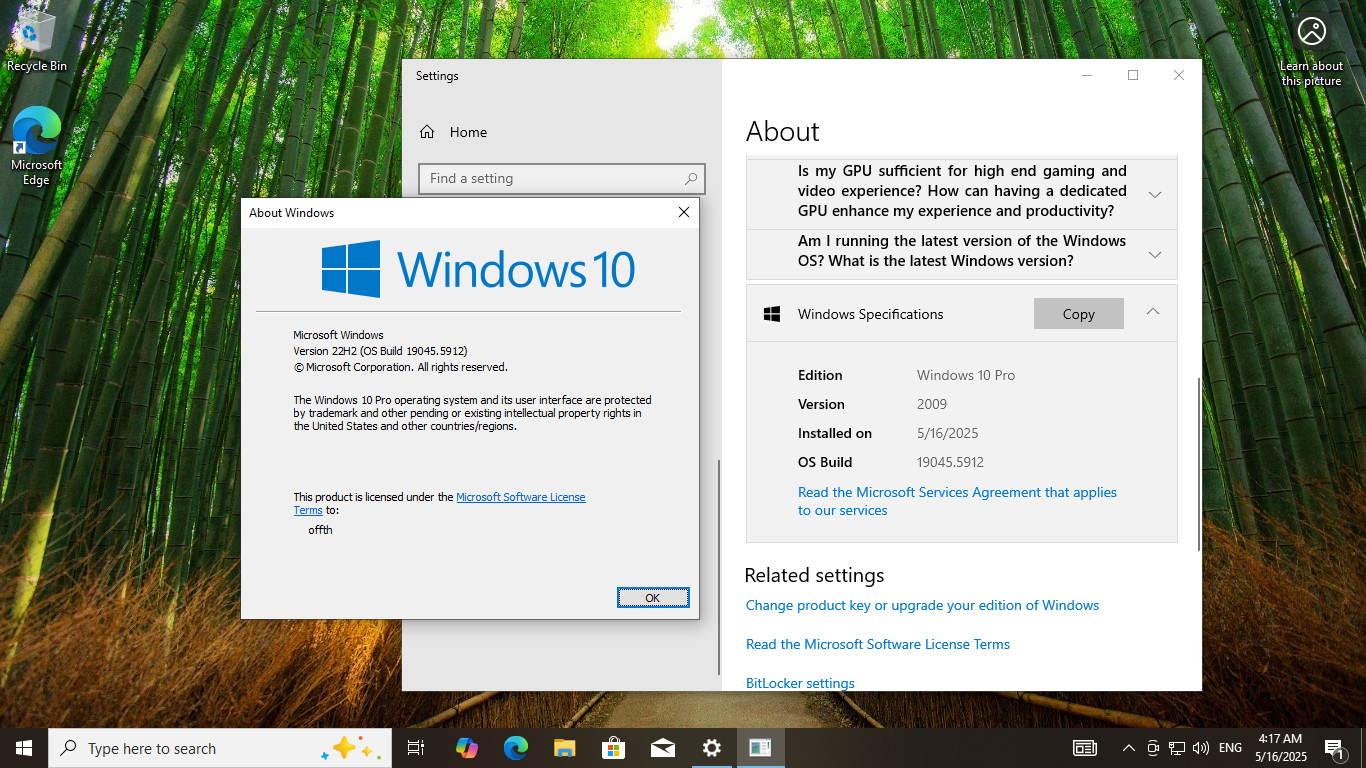Open Change product key or upgrade edition

coord(922,605)
